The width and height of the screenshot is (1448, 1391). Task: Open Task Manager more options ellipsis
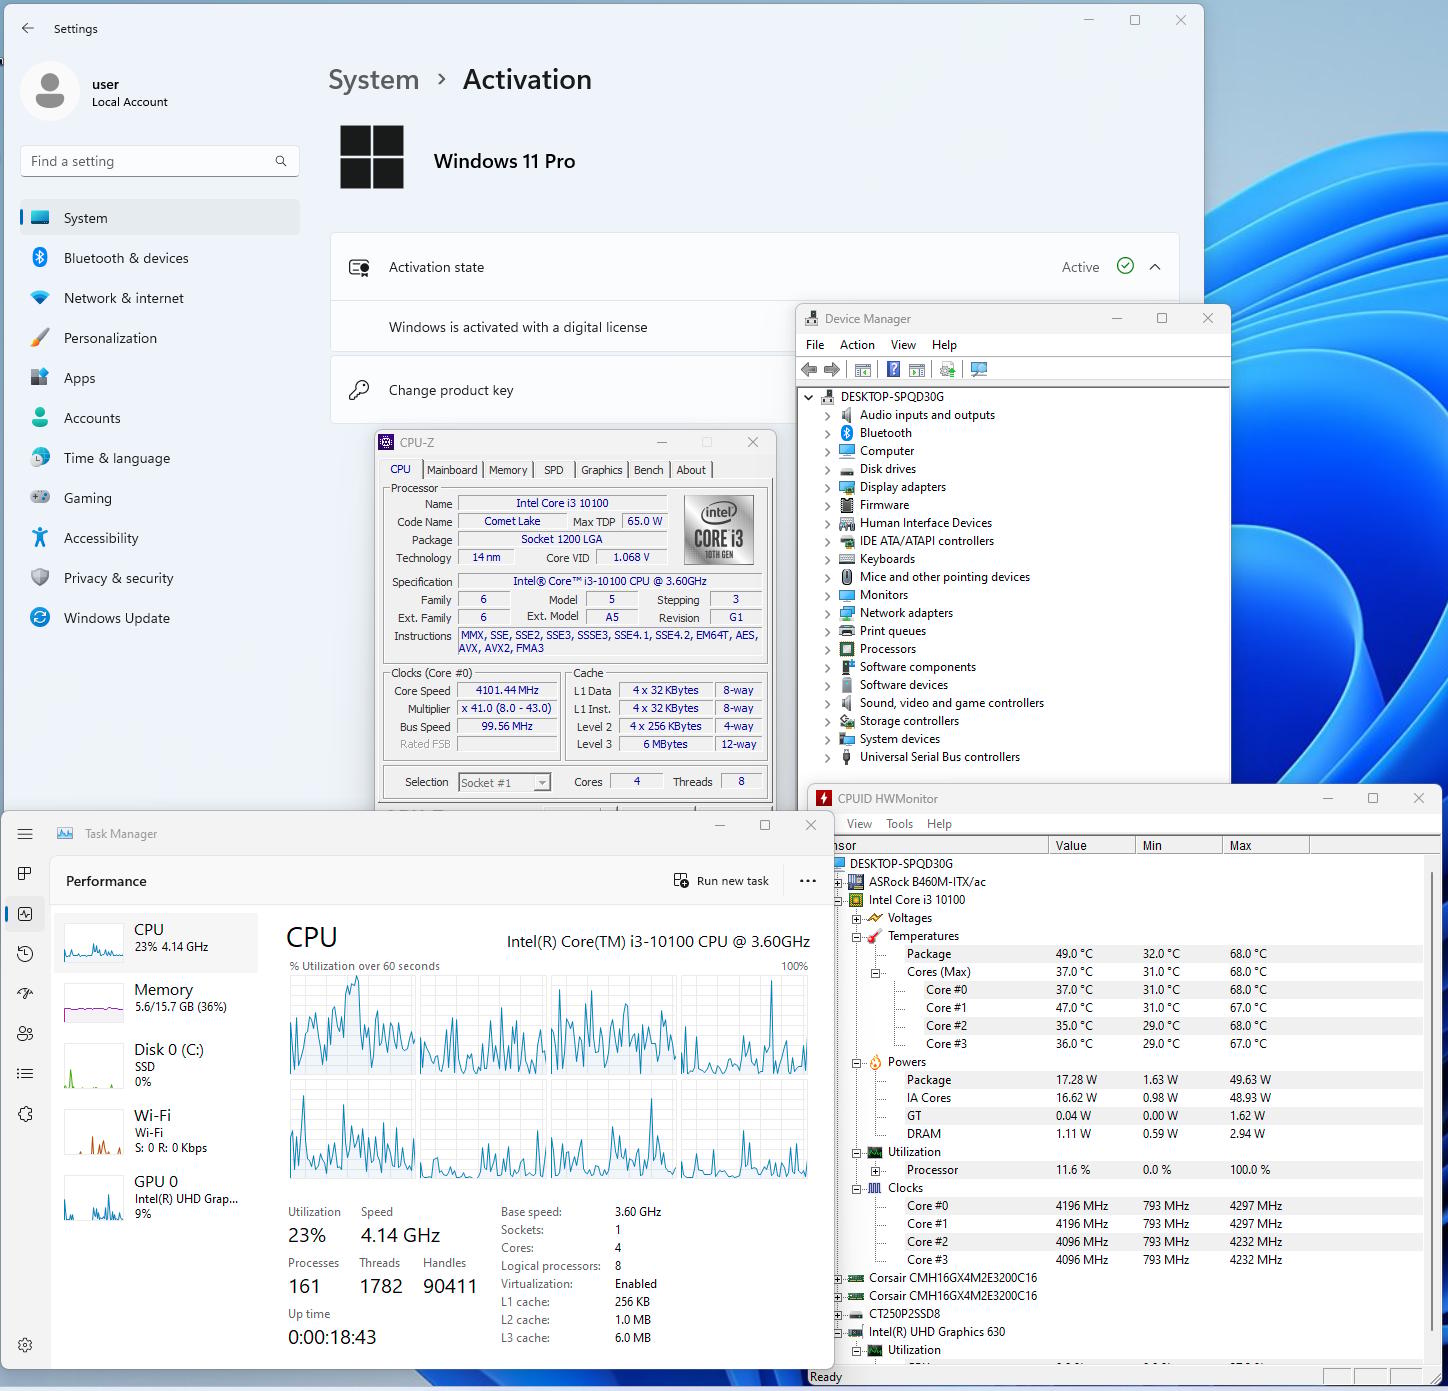pos(808,881)
